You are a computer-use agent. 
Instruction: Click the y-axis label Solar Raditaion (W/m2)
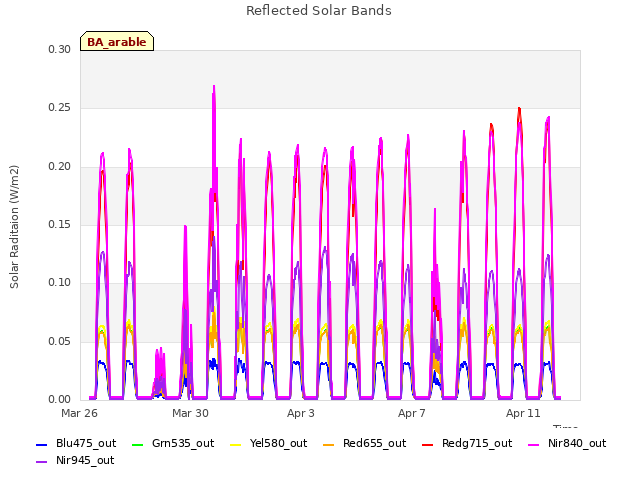14,227
